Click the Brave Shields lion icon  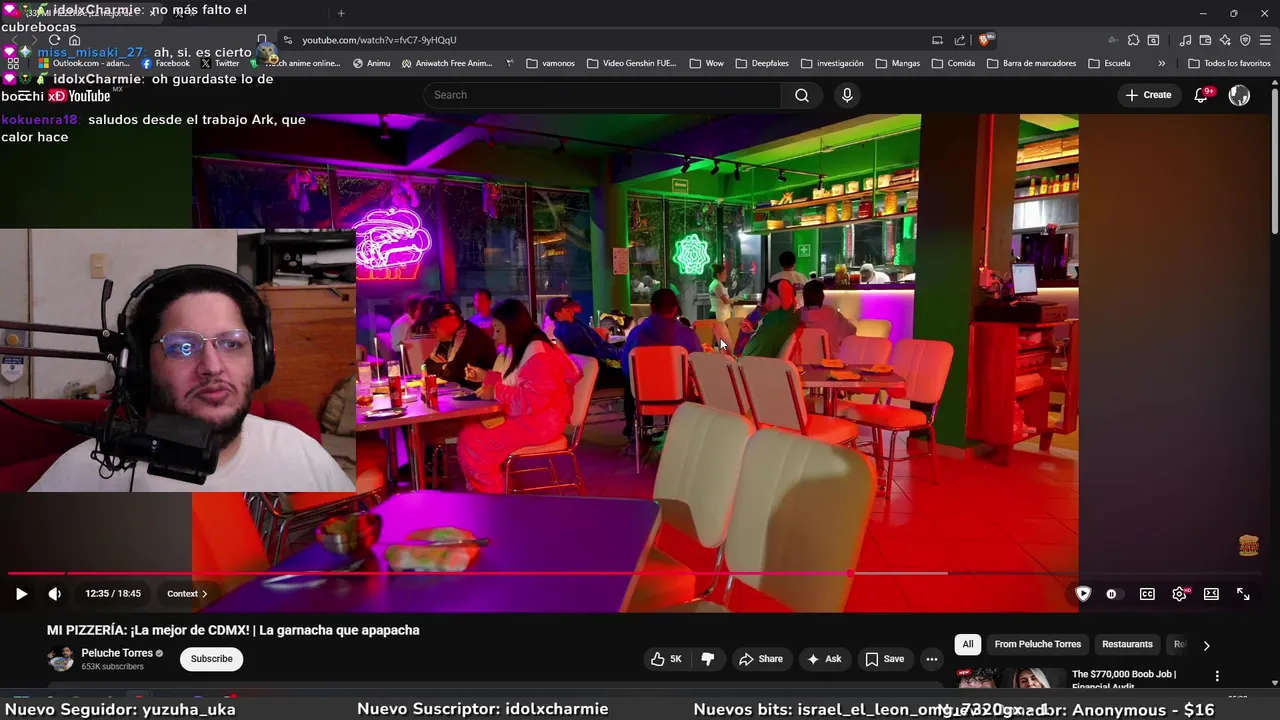985,40
